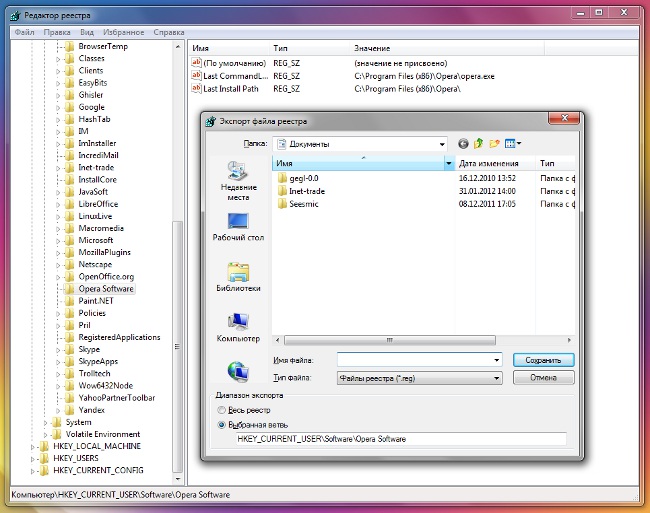
Task: Click the Microsoft folder icon in tree
Action: [70, 240]
